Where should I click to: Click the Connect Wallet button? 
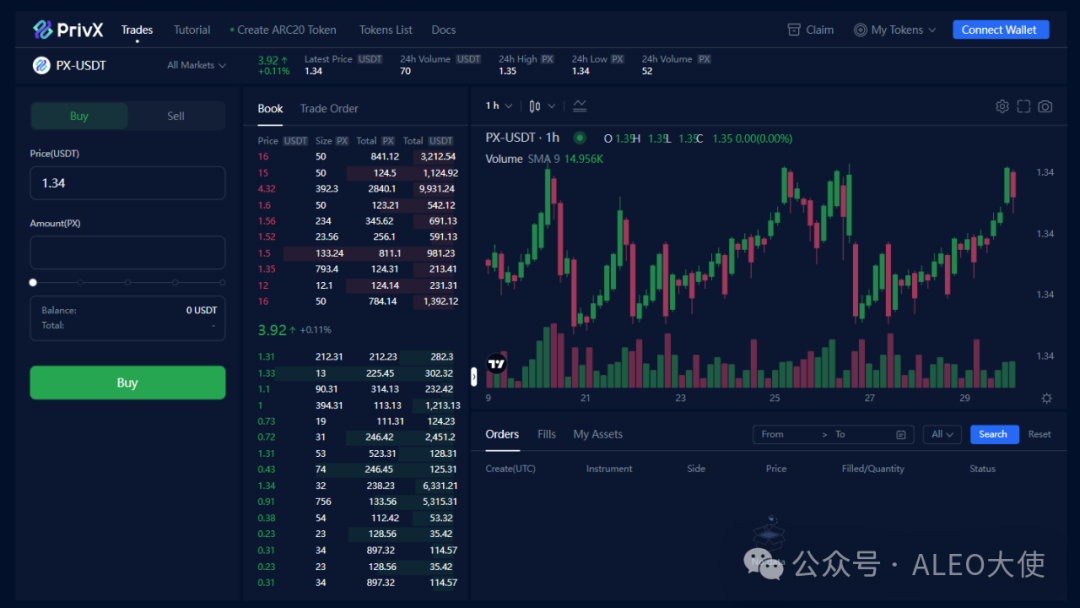[1000, 30]
